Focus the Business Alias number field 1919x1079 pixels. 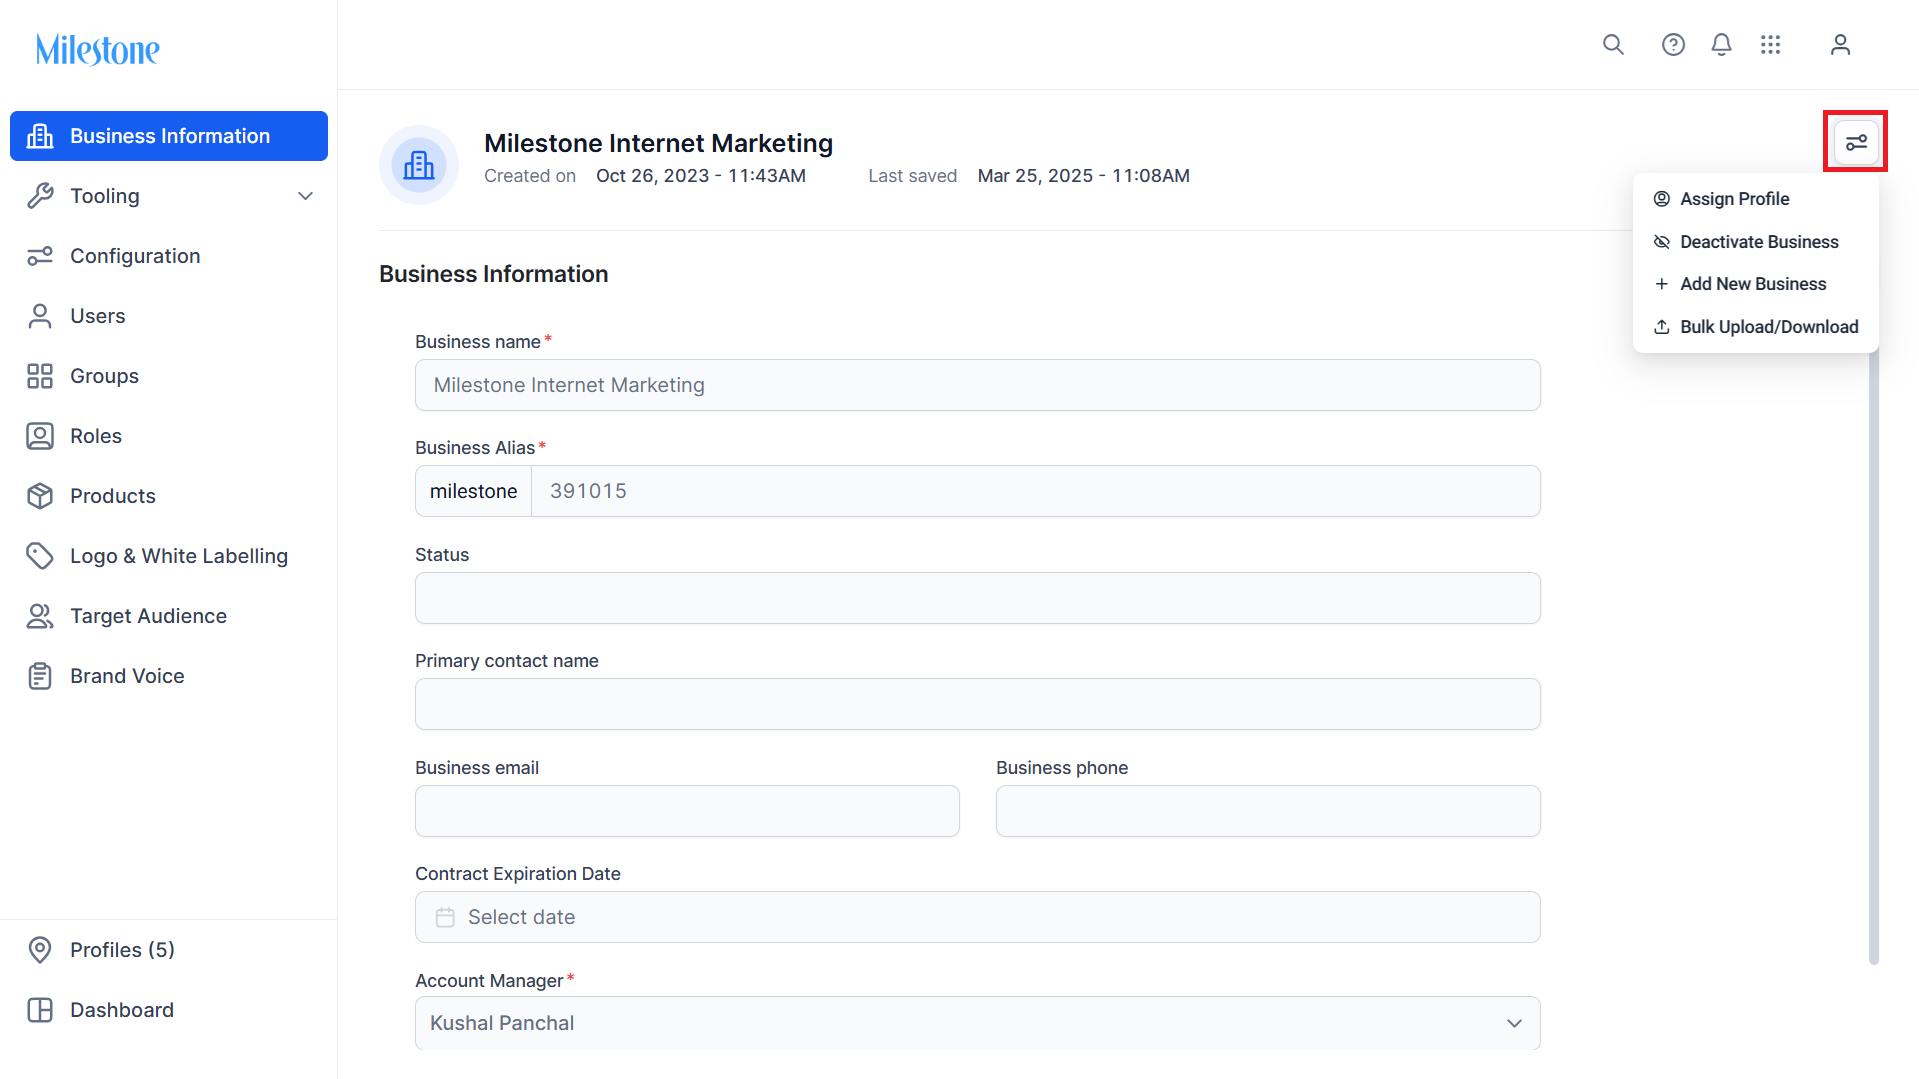1036,491
